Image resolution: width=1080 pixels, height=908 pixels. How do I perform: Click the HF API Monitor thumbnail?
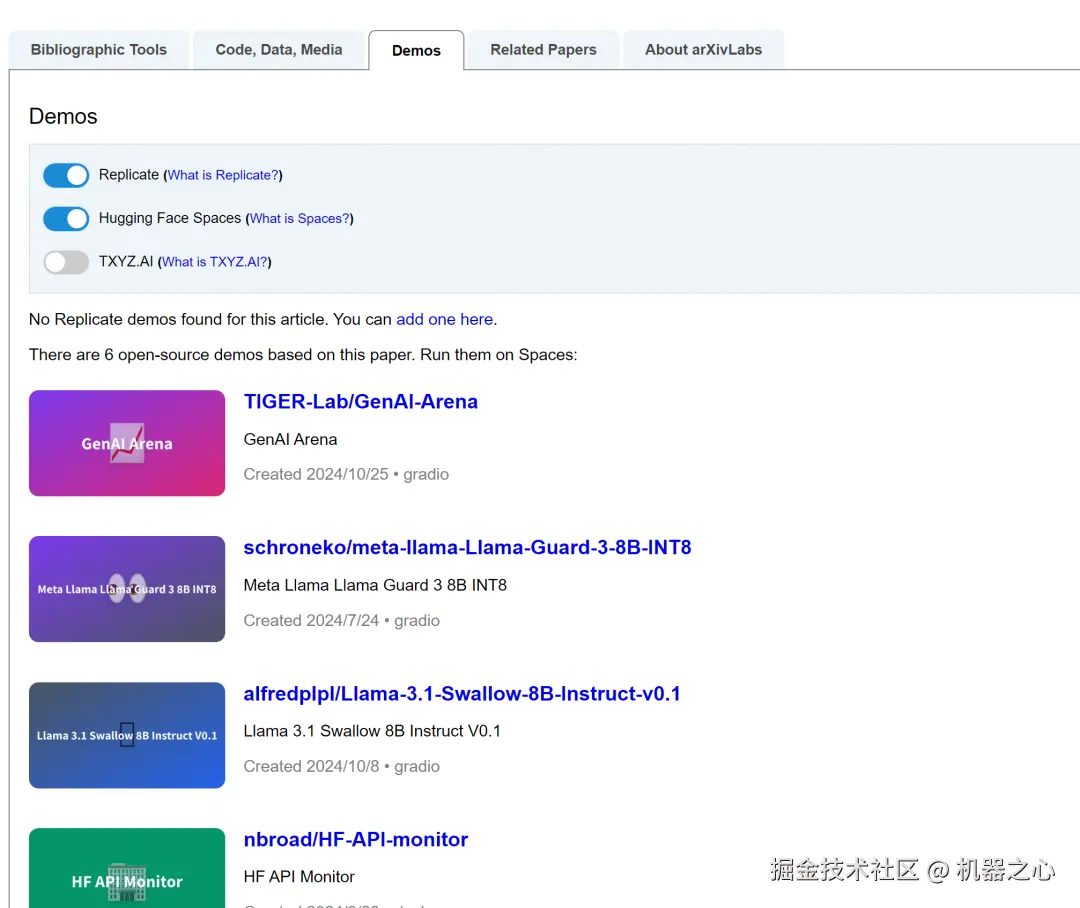(x=127, y=868)
